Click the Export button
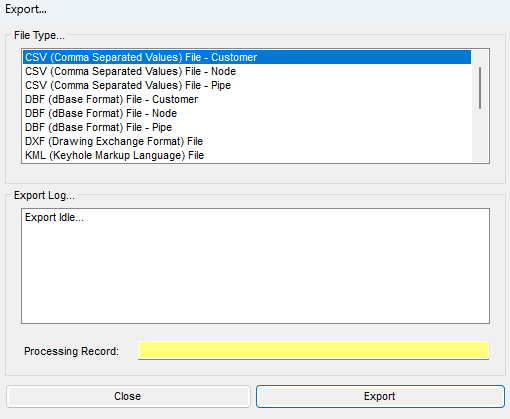The height and width of the screenshot is (419, 510). (x=380, y=396)
